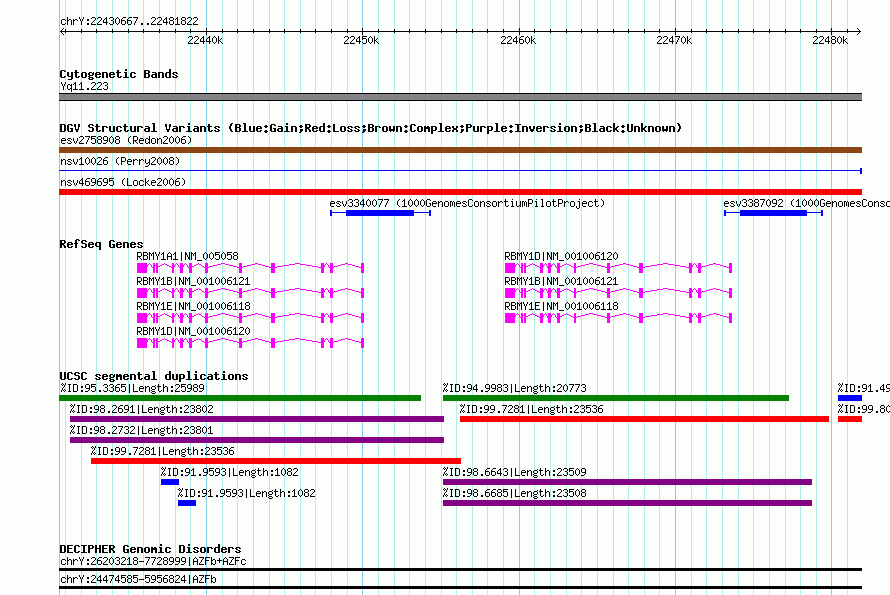The width and height of the screenshot is (890, 595).
Task: Click the %ID:98.6643|Length:23509 duplication label
Action: tap(515, 472)
